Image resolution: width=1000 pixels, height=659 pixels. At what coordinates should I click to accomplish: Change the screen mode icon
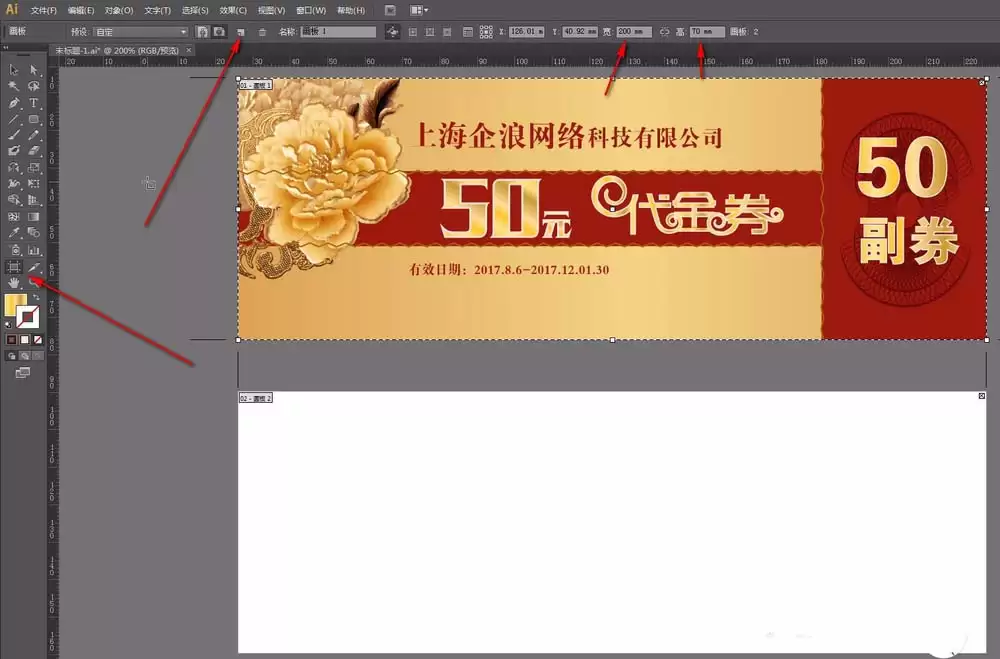(23, 373)
